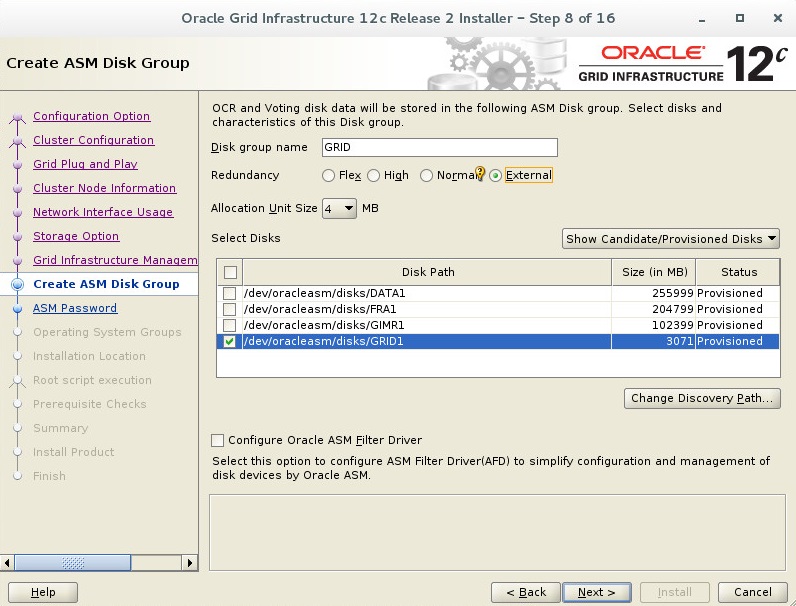This screenshot has height=606, width=796.
Task: Check the GIMR1 disk checkbox
Action: pyautogui.click(x=229, y=325)
